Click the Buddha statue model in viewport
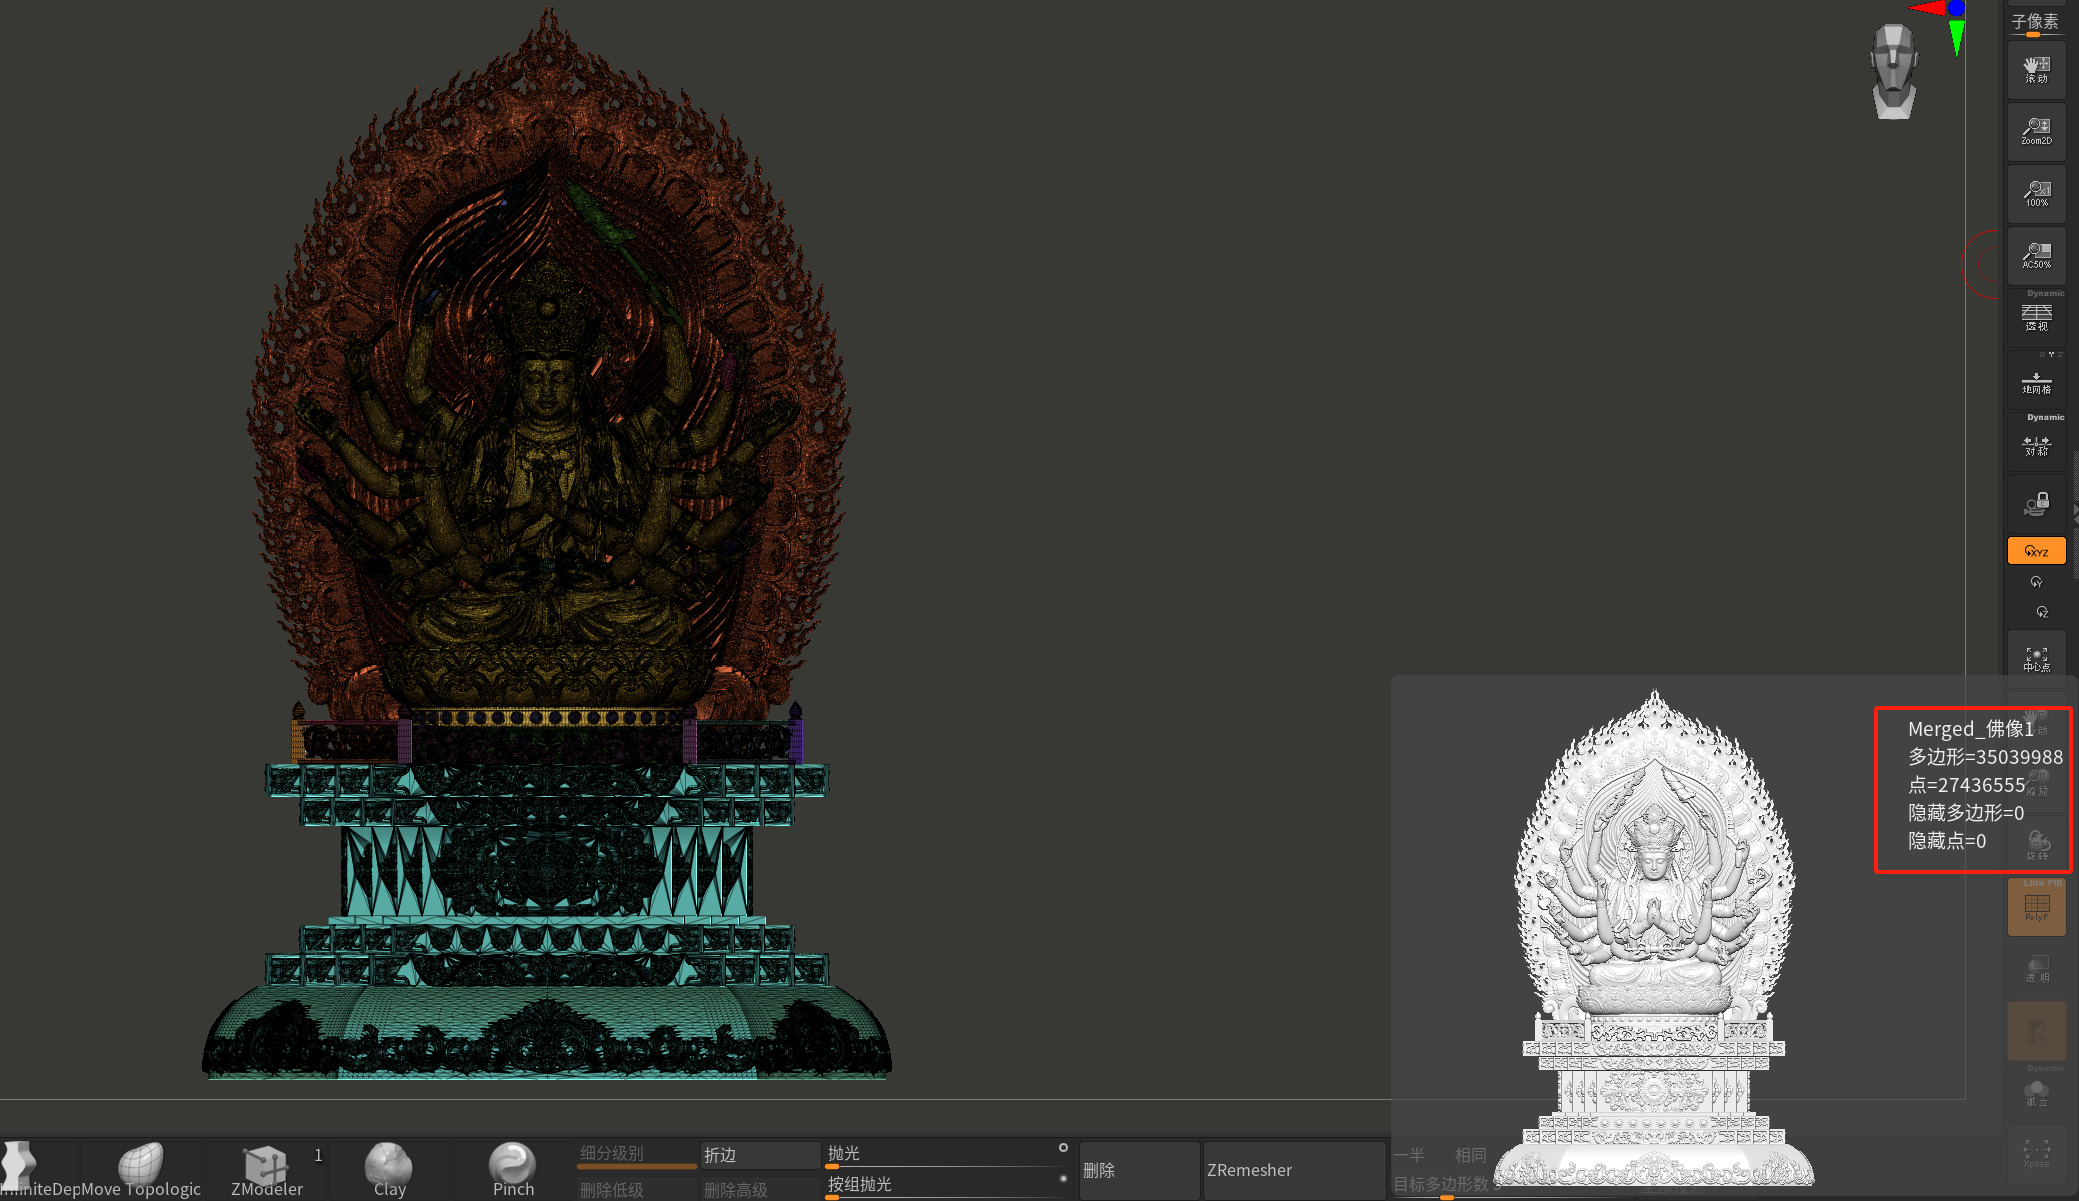Screen dimensions: 2079x1201 (547, 545)
